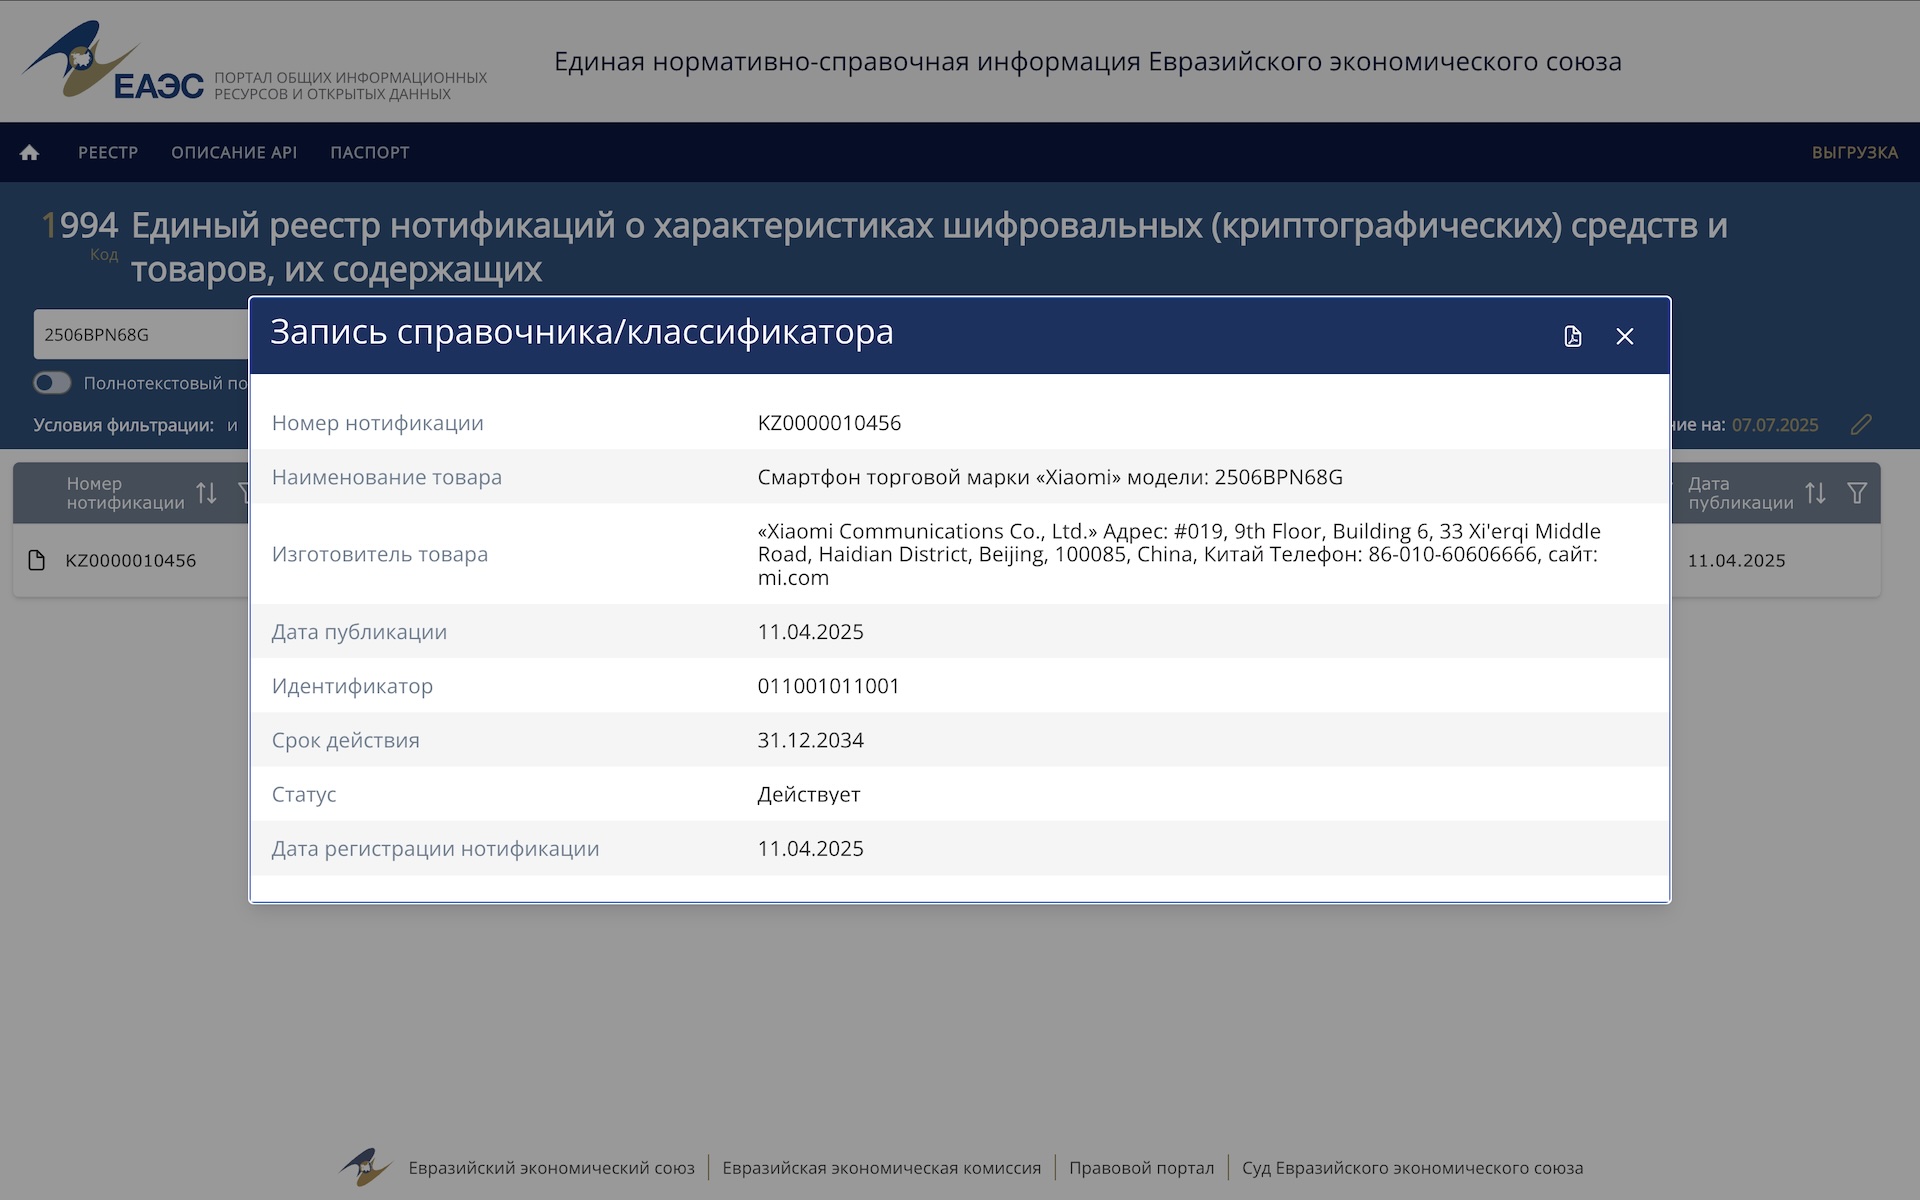Click the EAEU emblem in footer
The width and height of the screenshot is (1920, 1200).
tap(365, 1167)
